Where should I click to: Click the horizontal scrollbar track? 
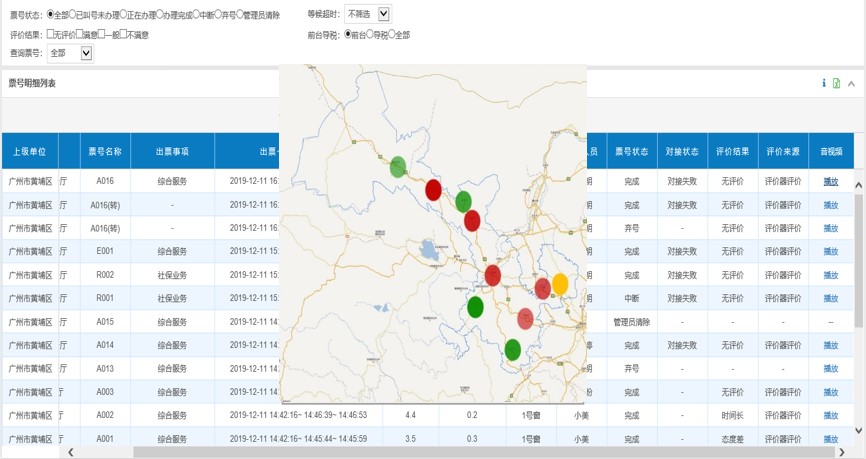450,452
